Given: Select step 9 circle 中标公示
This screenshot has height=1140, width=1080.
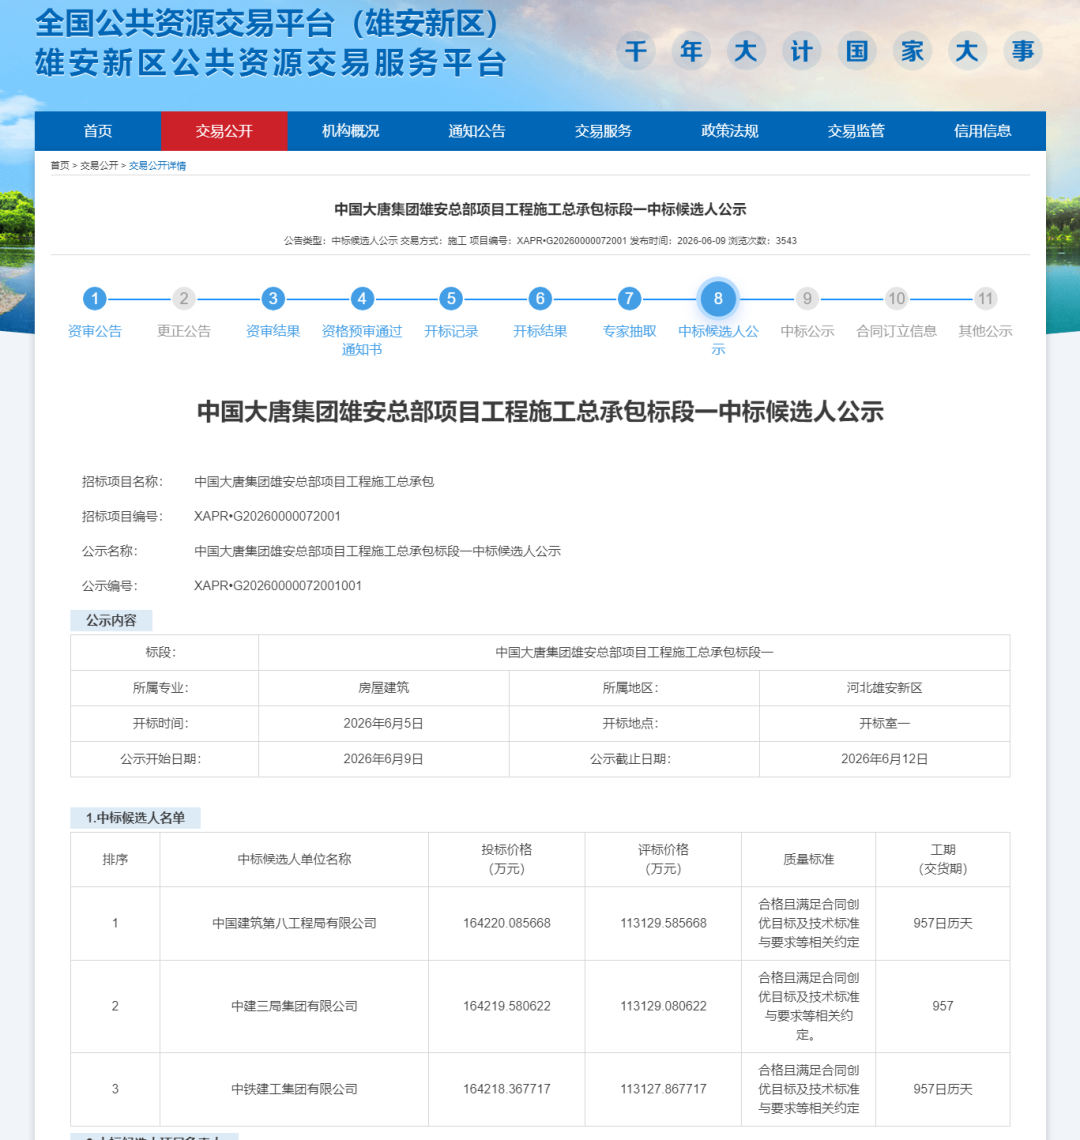Looking at the screenshot, I should click(x=807, y=298).
